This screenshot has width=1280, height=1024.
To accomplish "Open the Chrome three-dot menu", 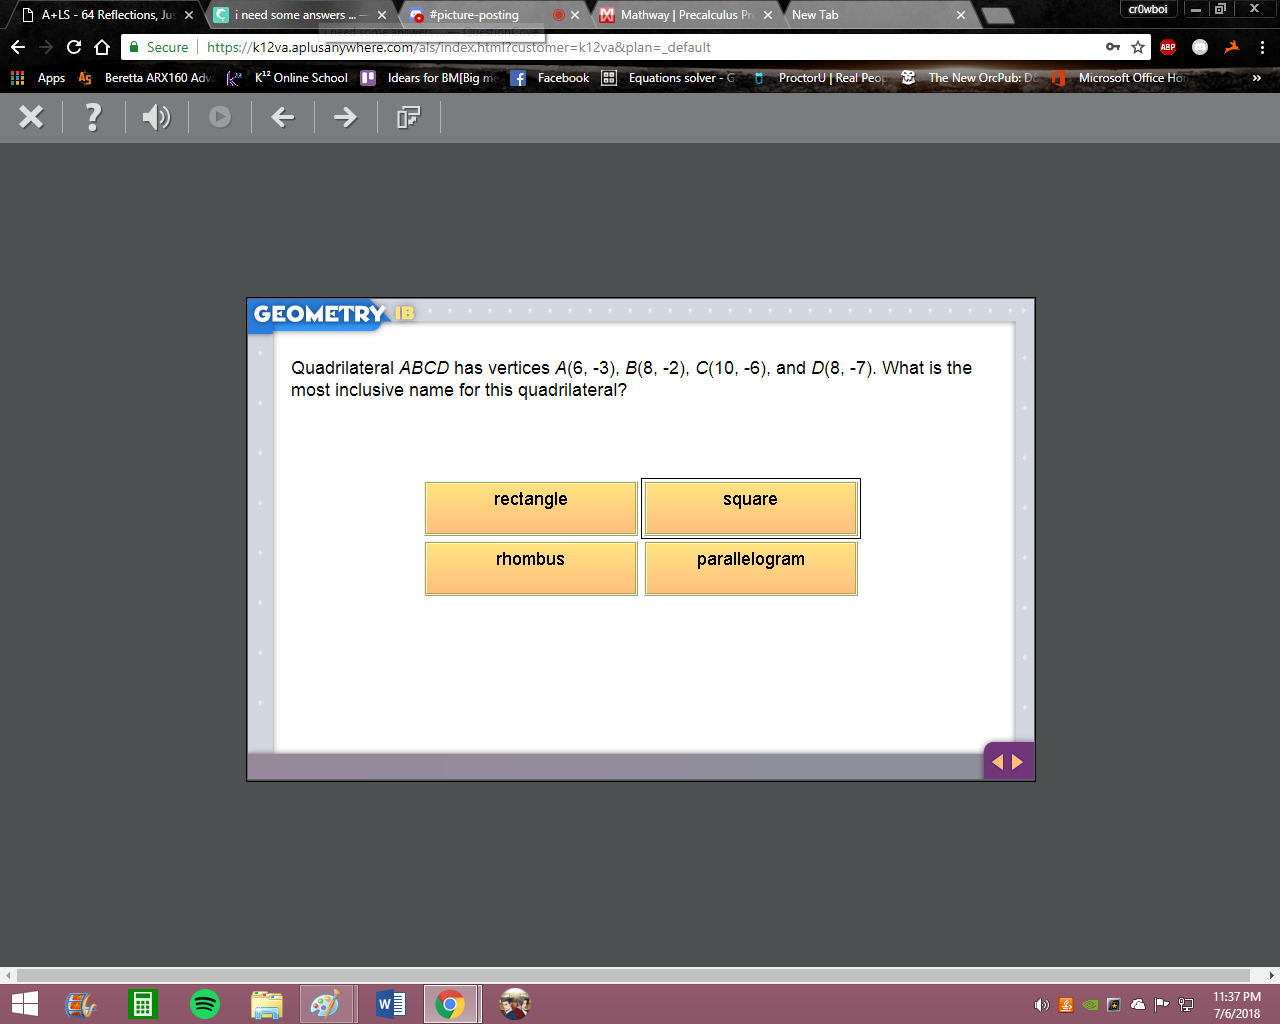I will [1262, 47].
